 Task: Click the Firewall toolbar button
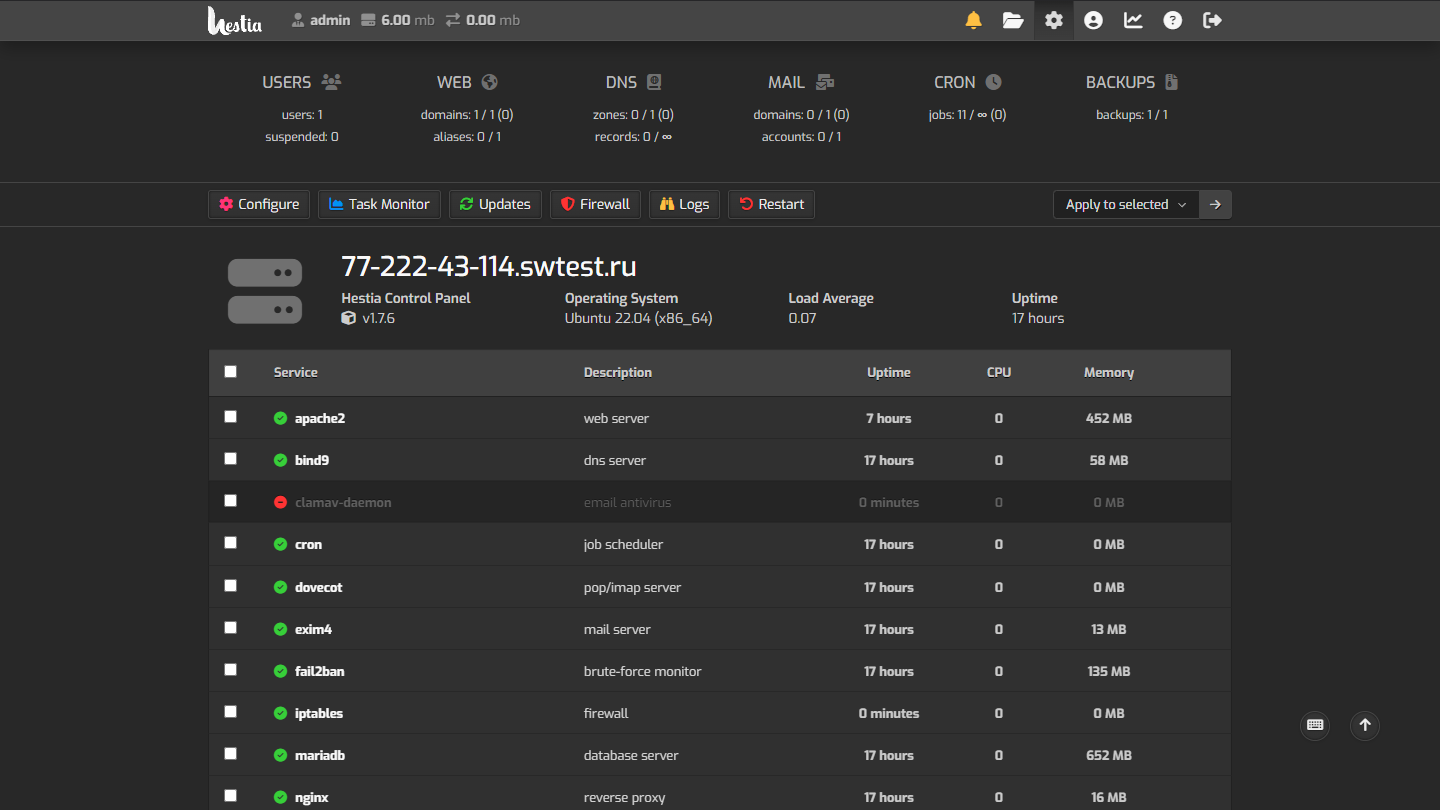click(x=595, y=204)
